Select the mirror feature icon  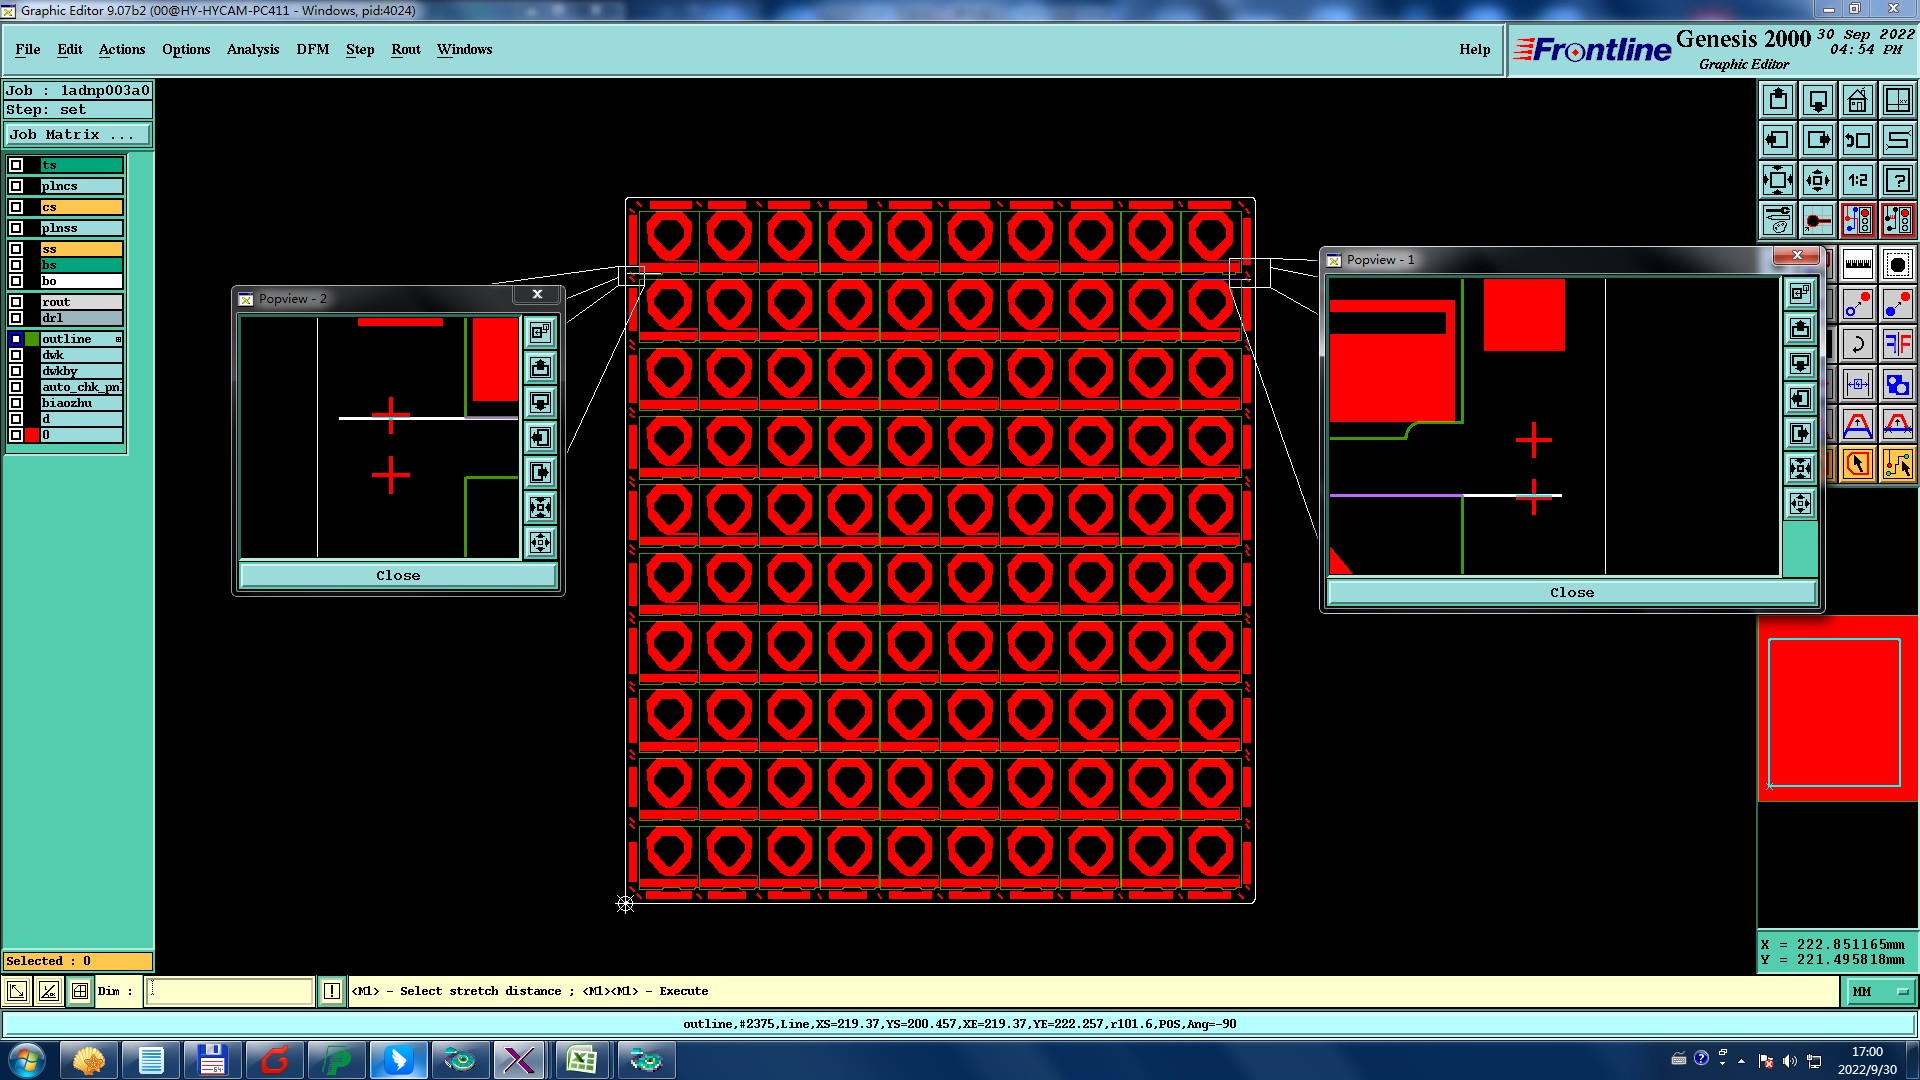coord(1897,344)
